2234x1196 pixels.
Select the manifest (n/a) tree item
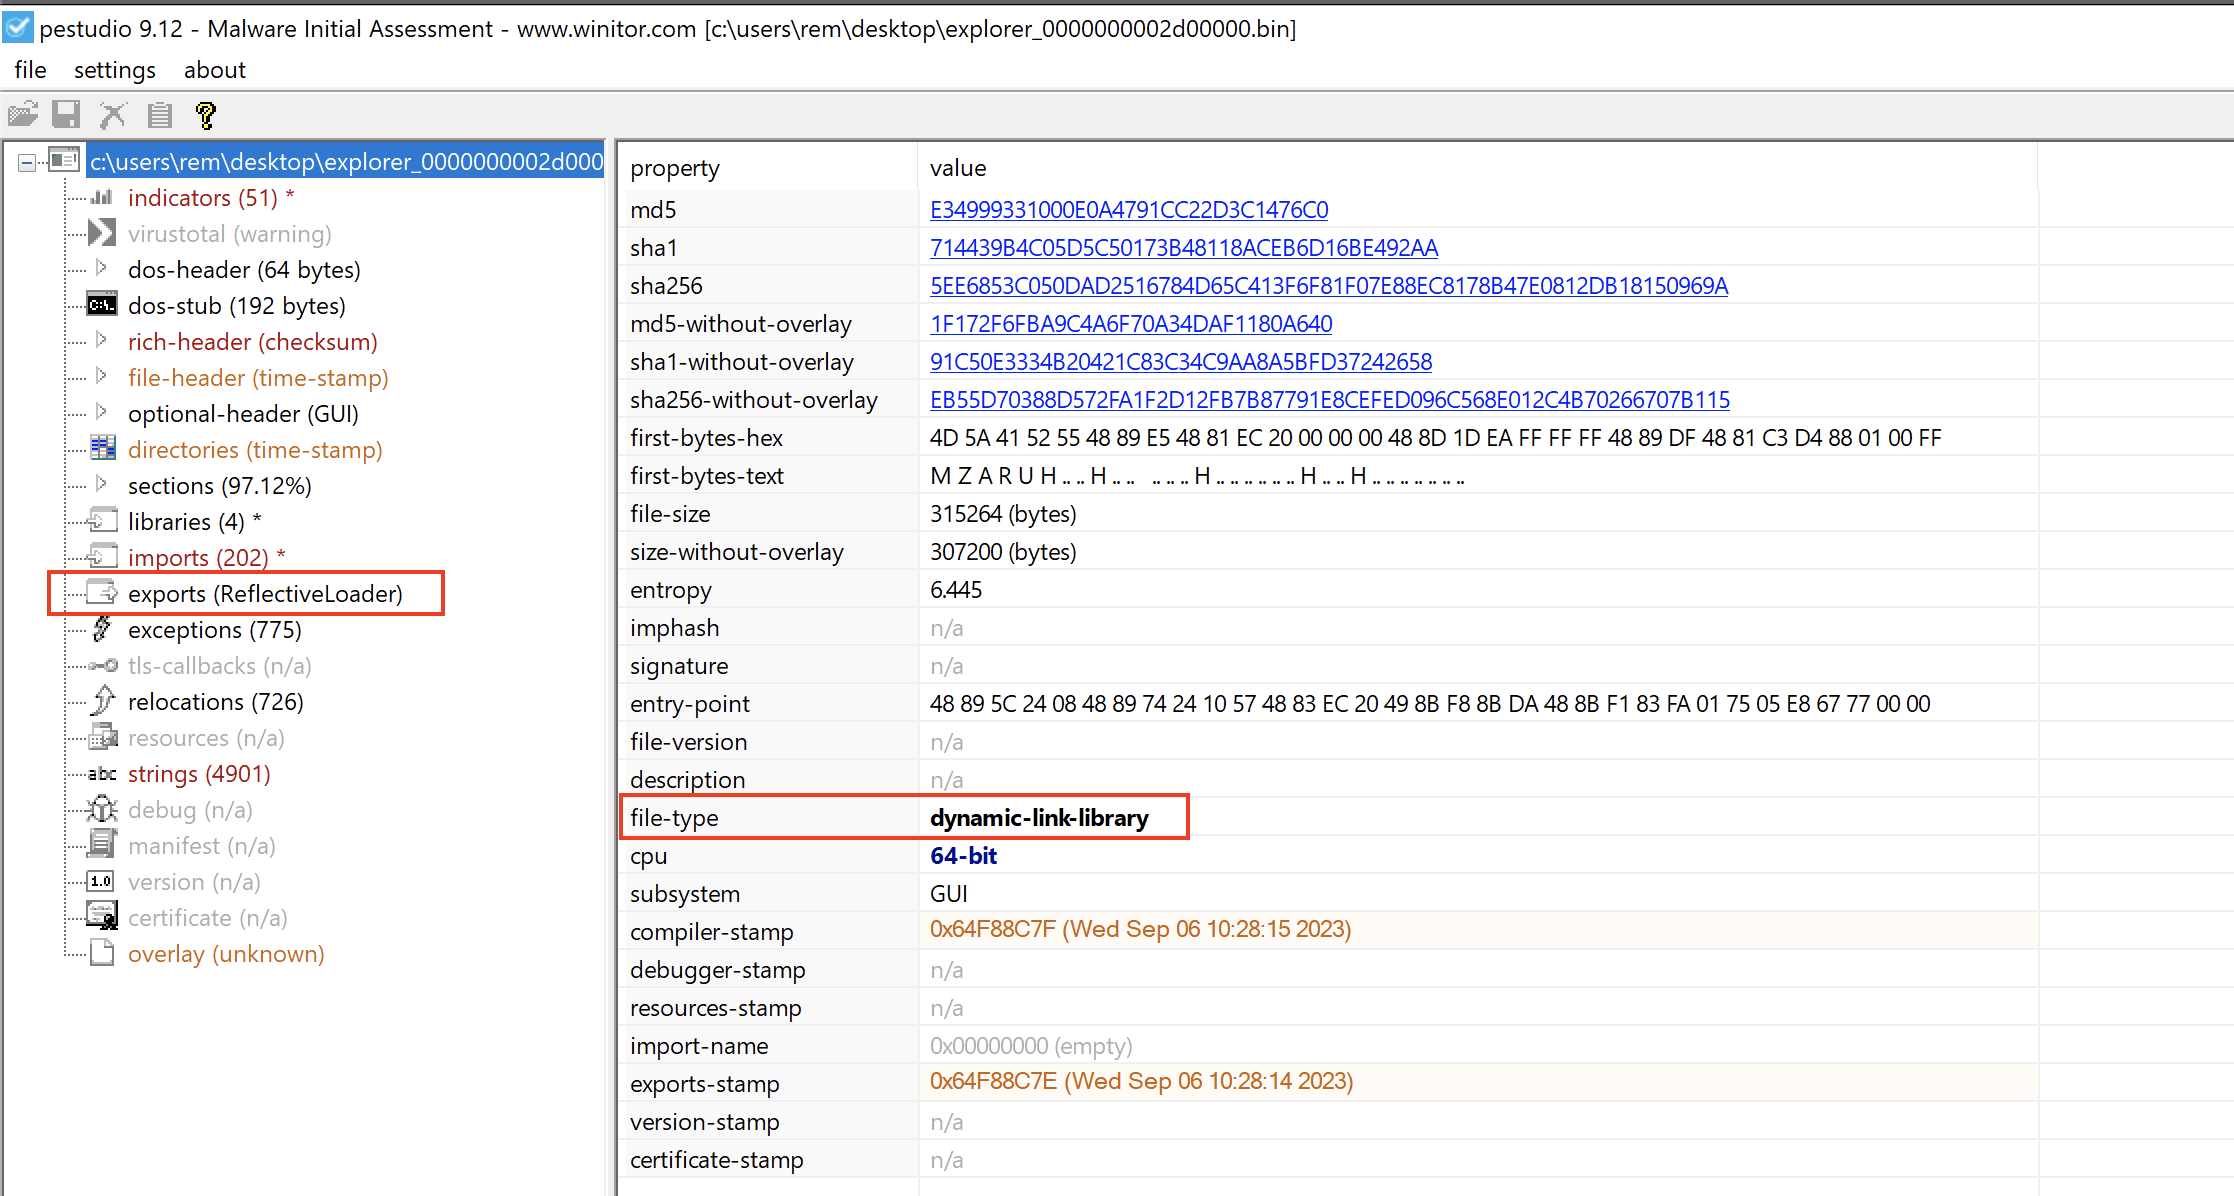coord(201,846)
